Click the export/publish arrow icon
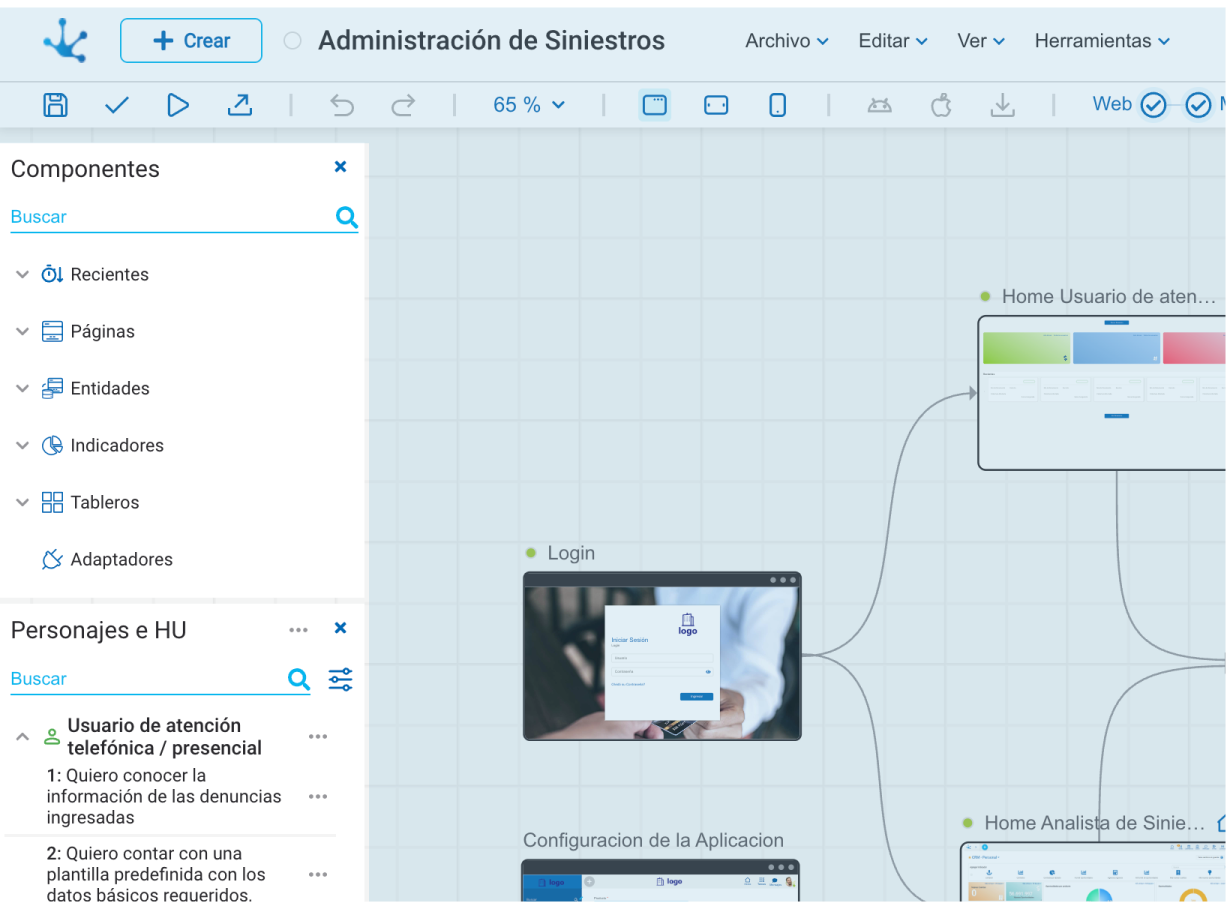This screenshot has height=902, width=1226. coord(240,105)
